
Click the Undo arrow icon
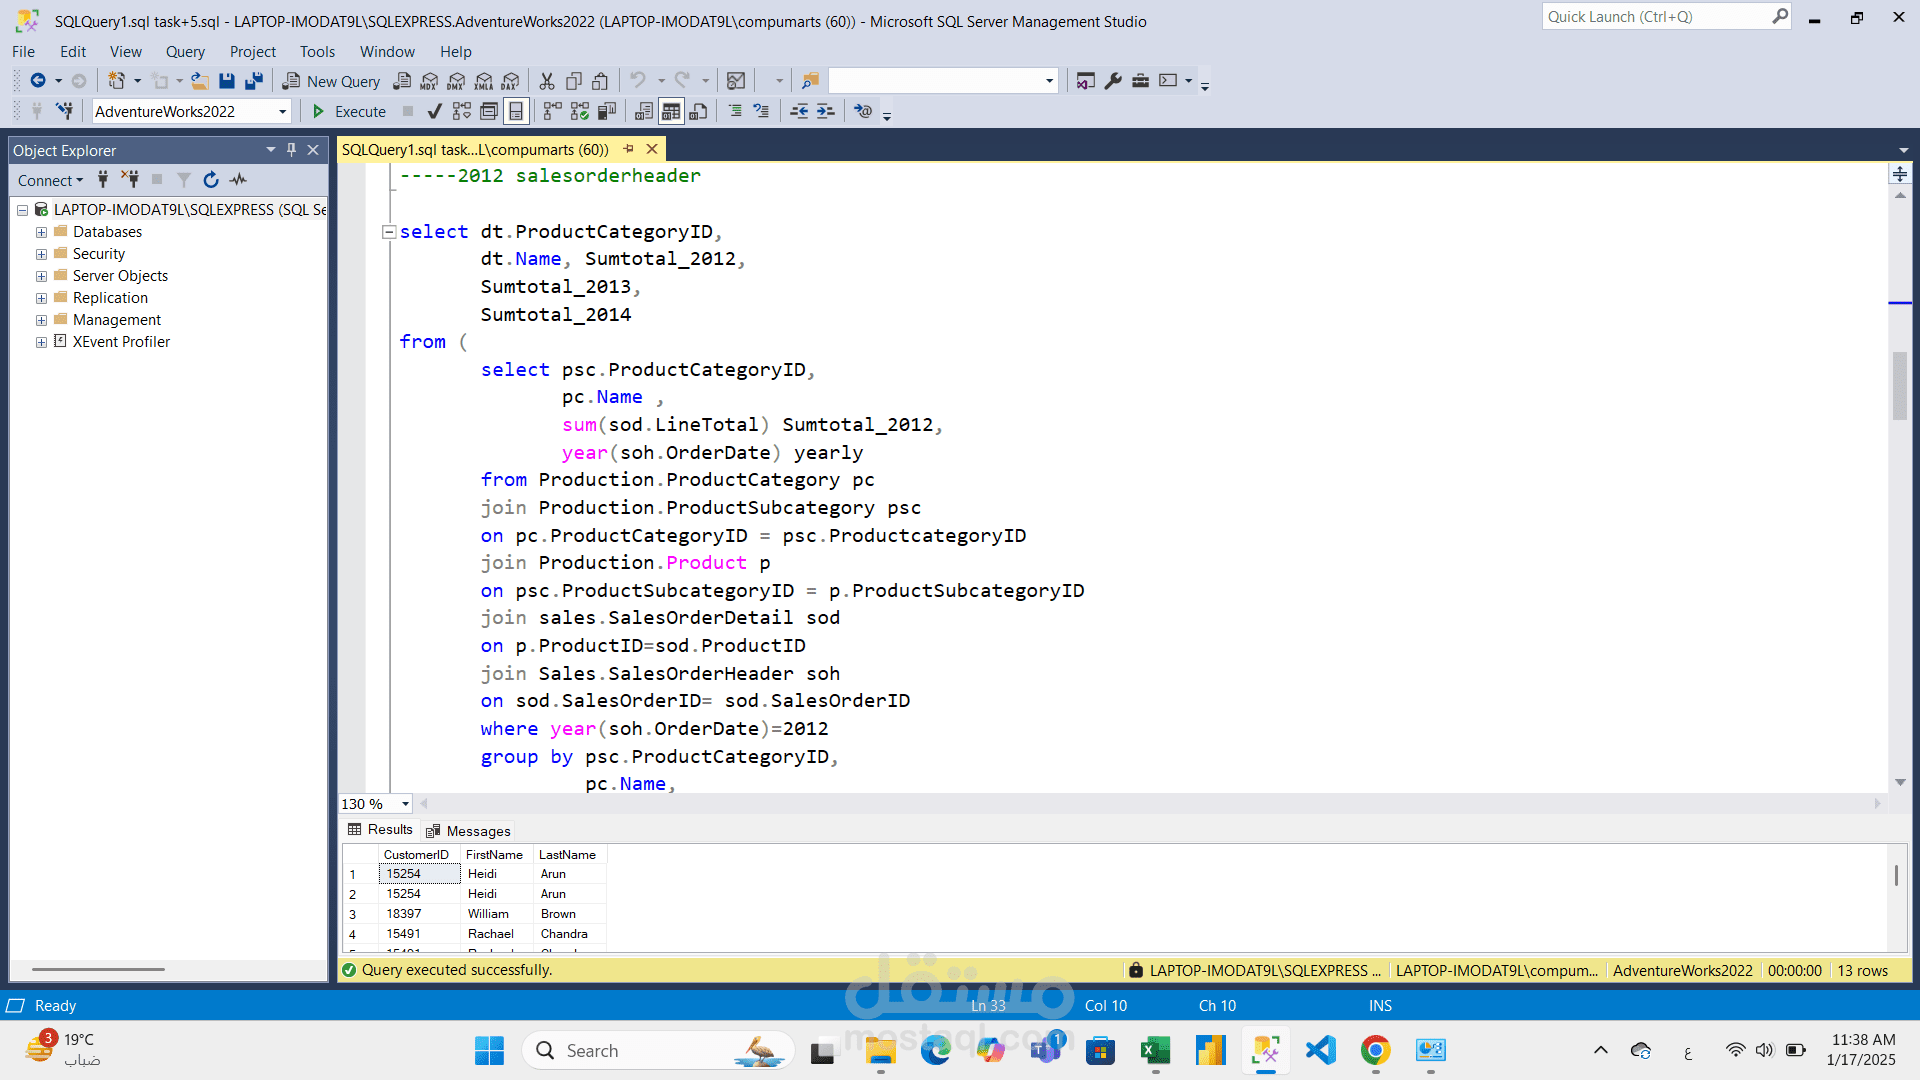pyautogui.click(x=638, y=81)
